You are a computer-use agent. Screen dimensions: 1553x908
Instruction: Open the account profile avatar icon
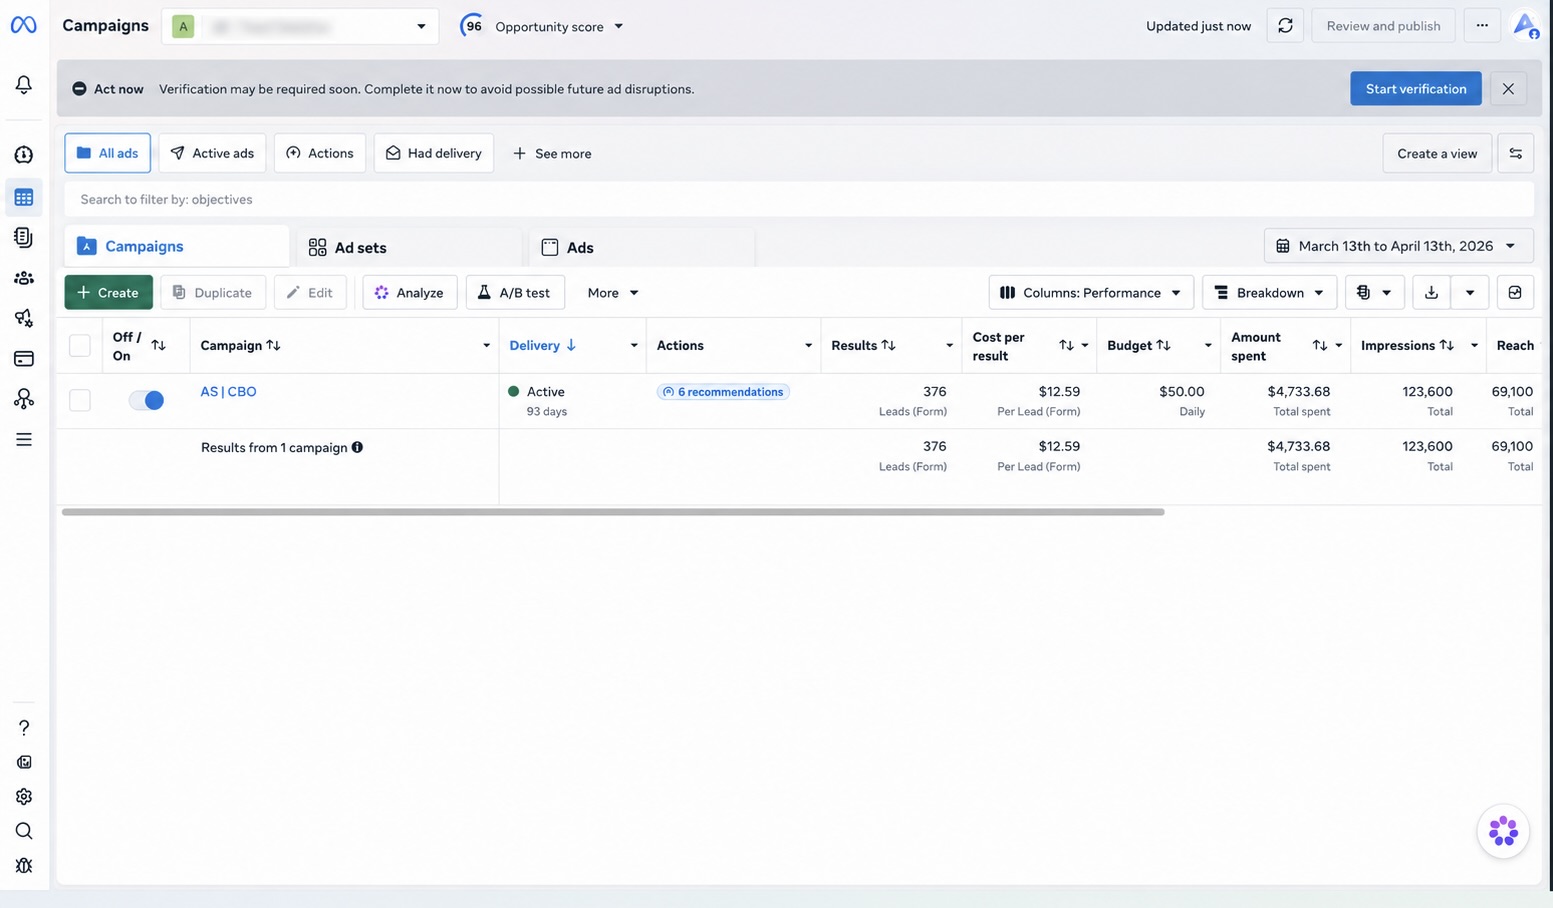pos(1525,26)
